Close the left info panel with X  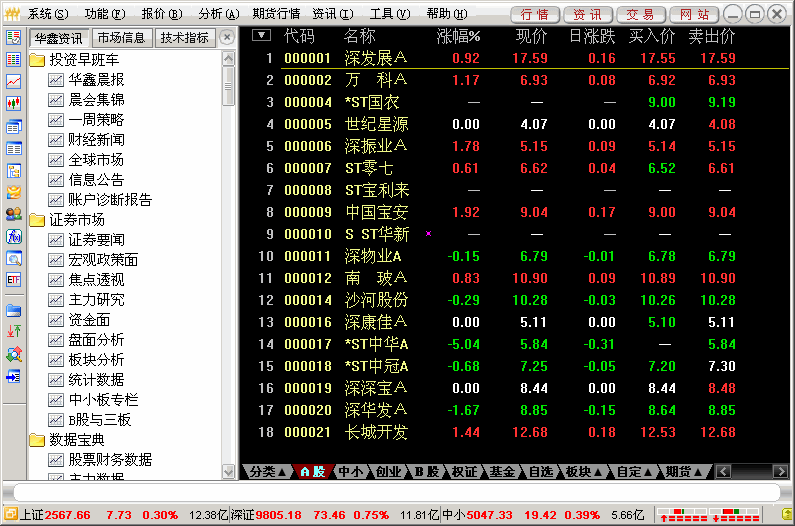227,38
